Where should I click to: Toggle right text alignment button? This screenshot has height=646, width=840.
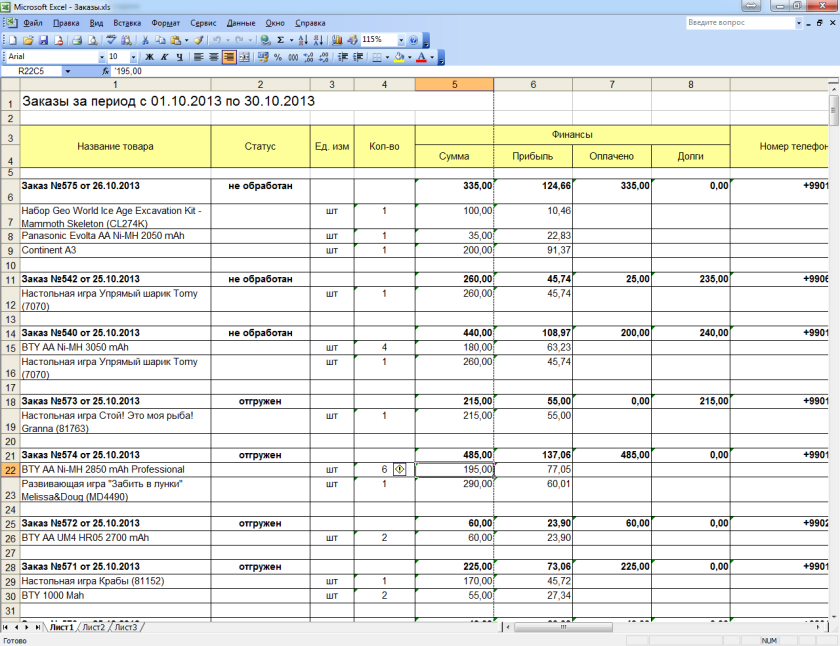(x=229, y=57)
